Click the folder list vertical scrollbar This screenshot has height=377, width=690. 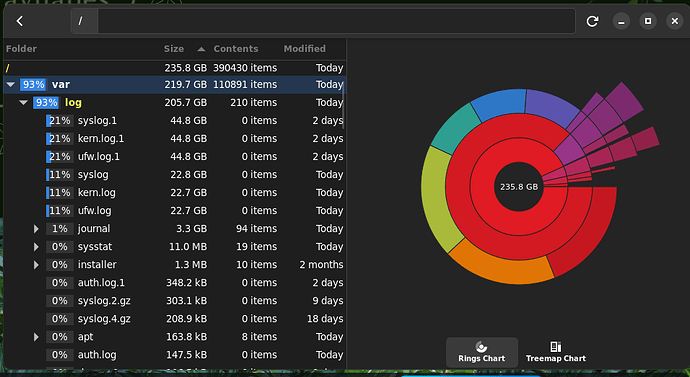point(343,105)
